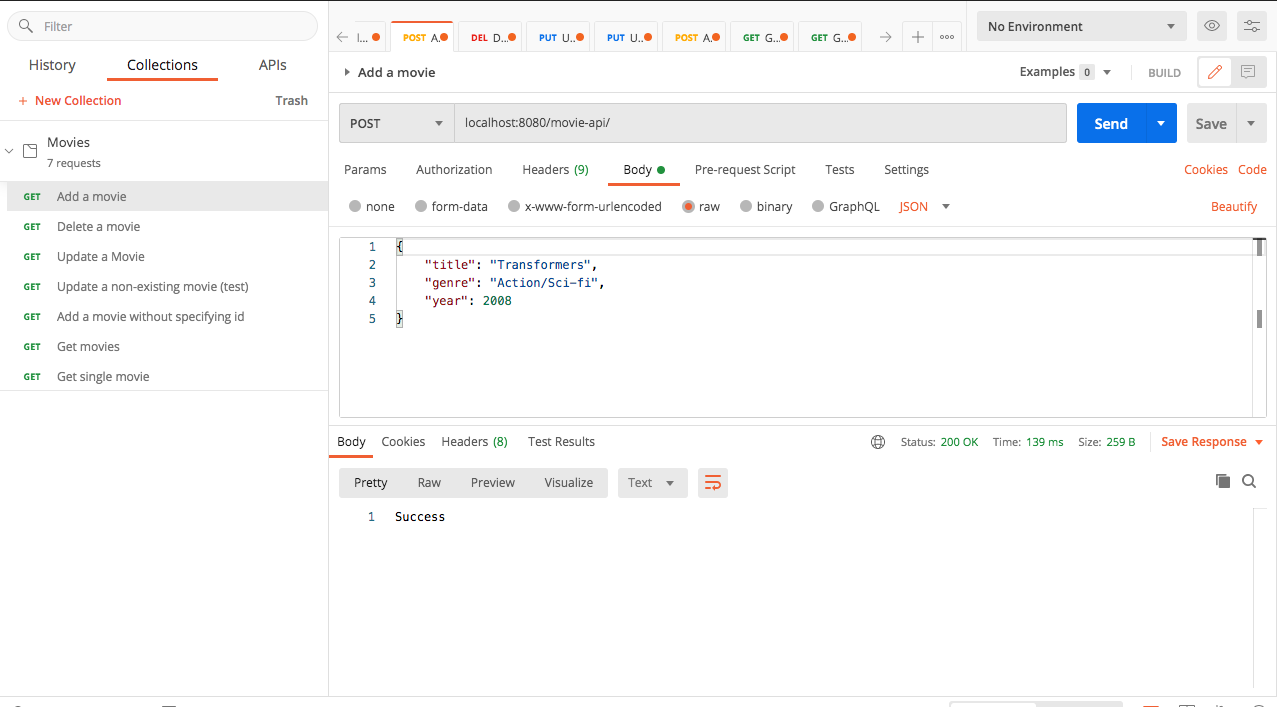The image size is (1277, 707).
Task: View the response Cookies tab
Action: pyautogui.click(x=403, y=442)
